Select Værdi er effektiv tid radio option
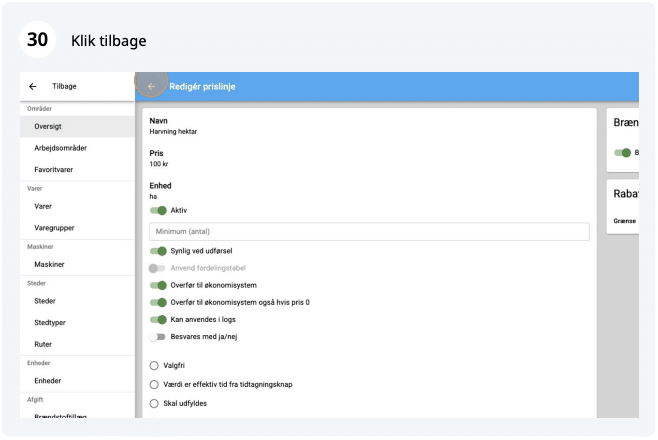658x440 pixels. (x=154, y=384)
